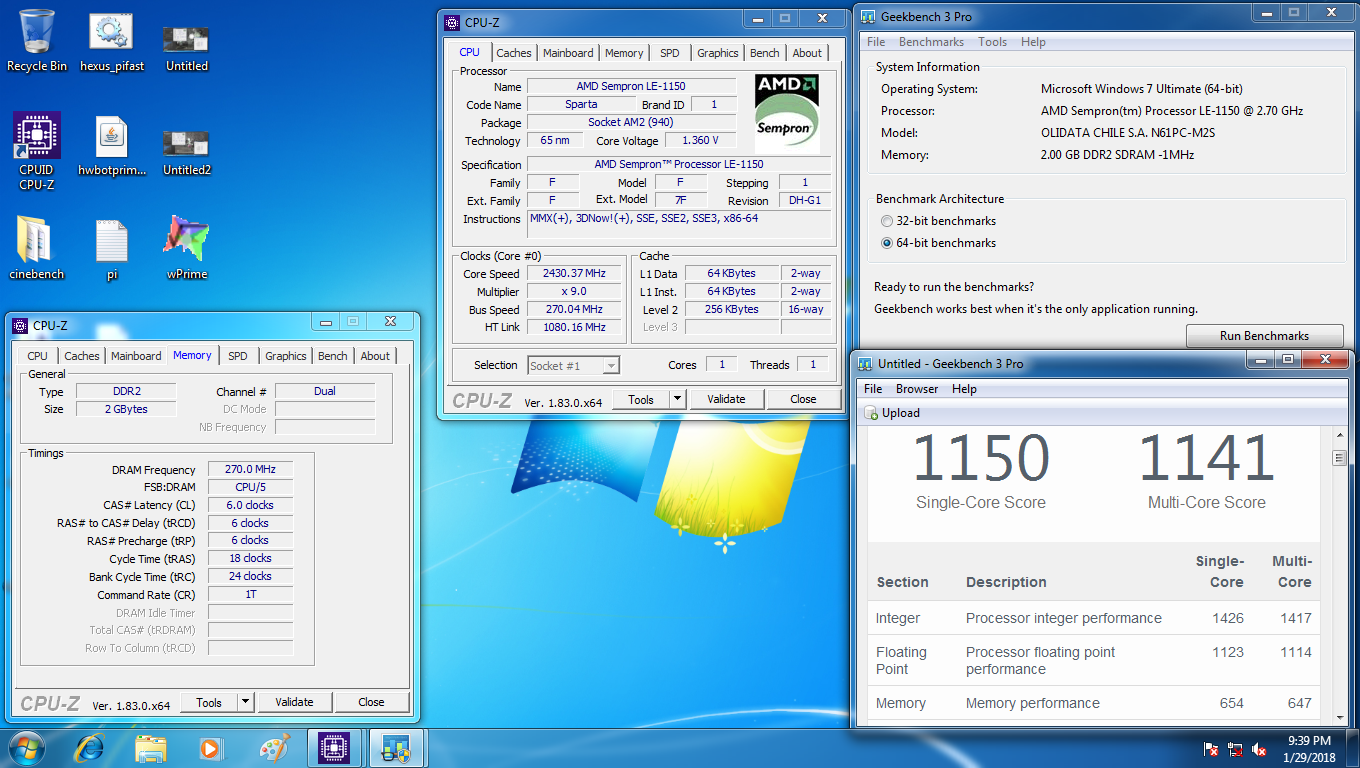Viewport: 1360px width, 768px height.
Task: Click Close button in CPU-Z Memory window
Action: pyautogui.click(x=371, y=702)
